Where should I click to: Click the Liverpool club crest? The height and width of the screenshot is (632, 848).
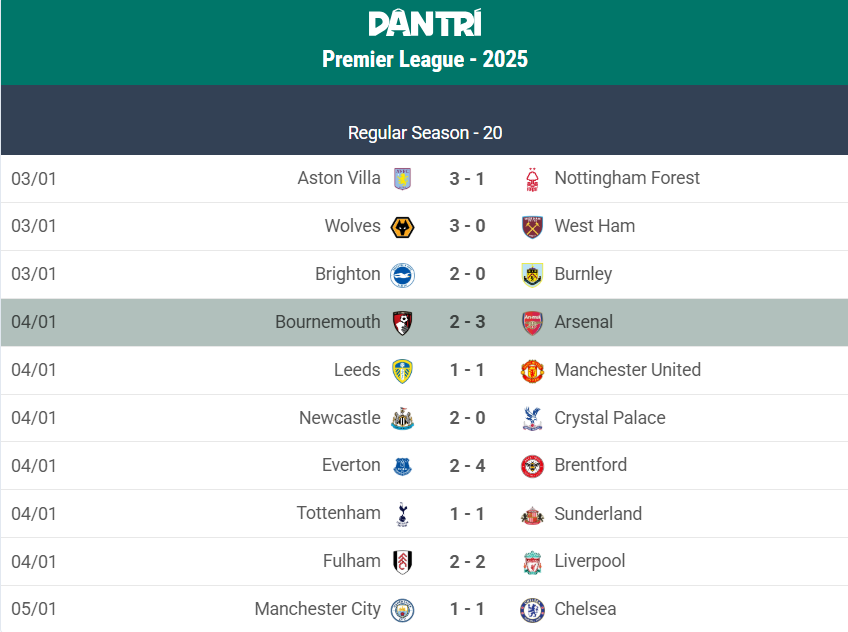[533, 562]
